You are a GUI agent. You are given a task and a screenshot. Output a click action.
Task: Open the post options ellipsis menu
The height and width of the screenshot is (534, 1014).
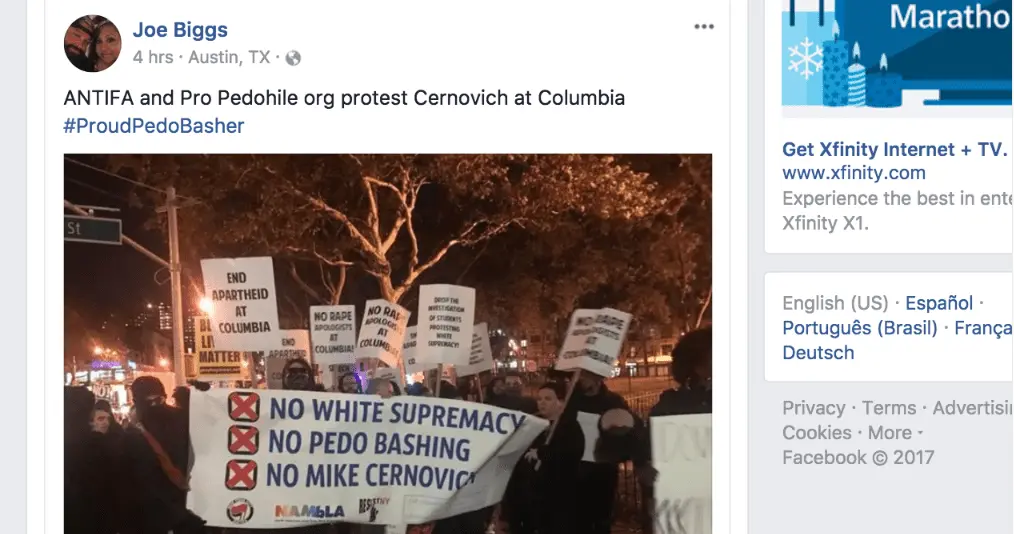click(704, 27)
